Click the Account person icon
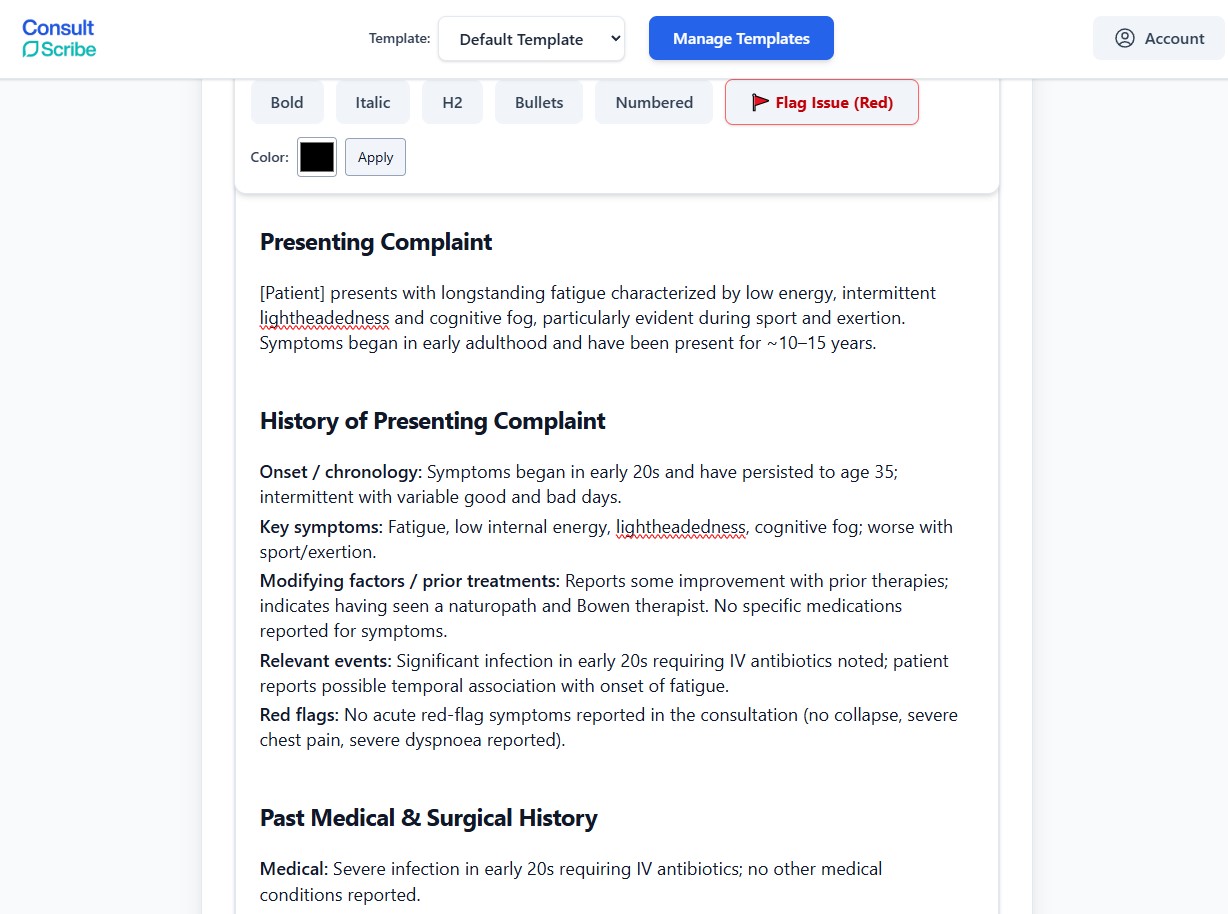Screen dimensions: 1228x914 [1125, 38]
